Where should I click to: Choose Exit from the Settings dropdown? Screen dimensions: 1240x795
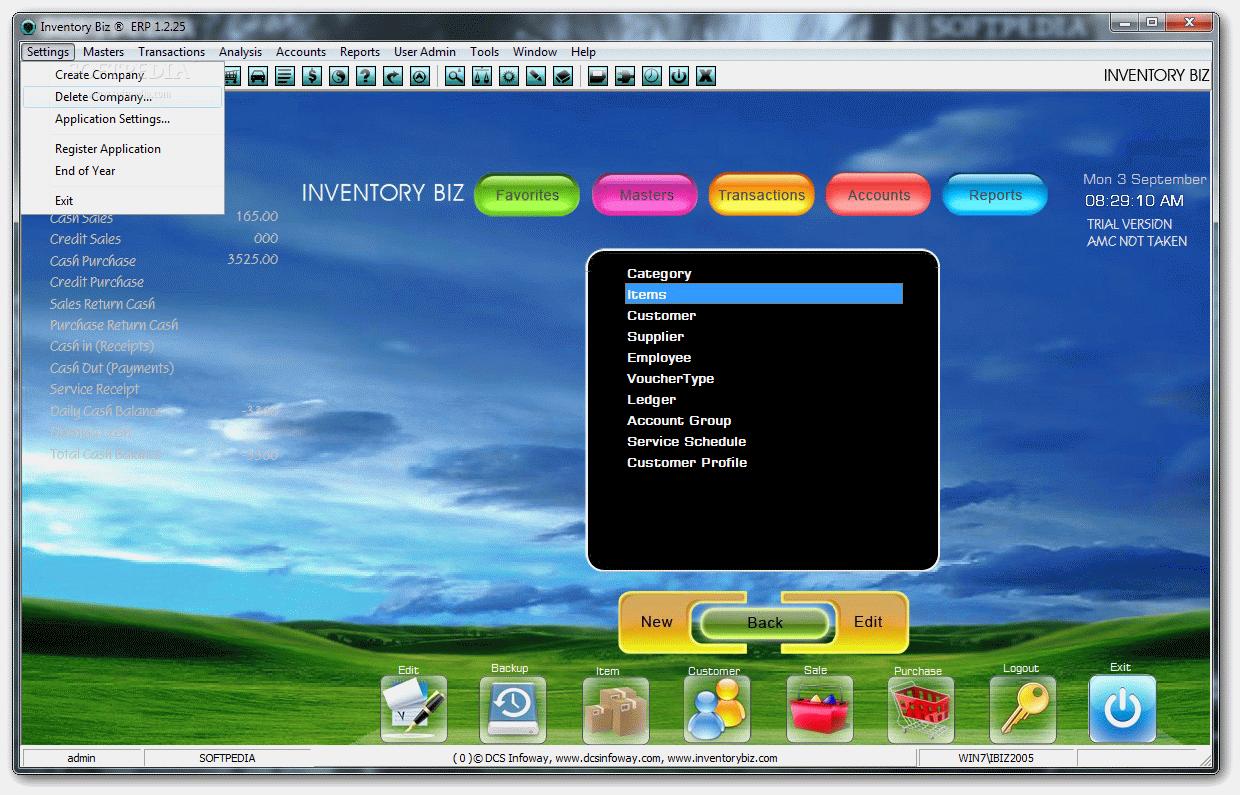(122, 201)
